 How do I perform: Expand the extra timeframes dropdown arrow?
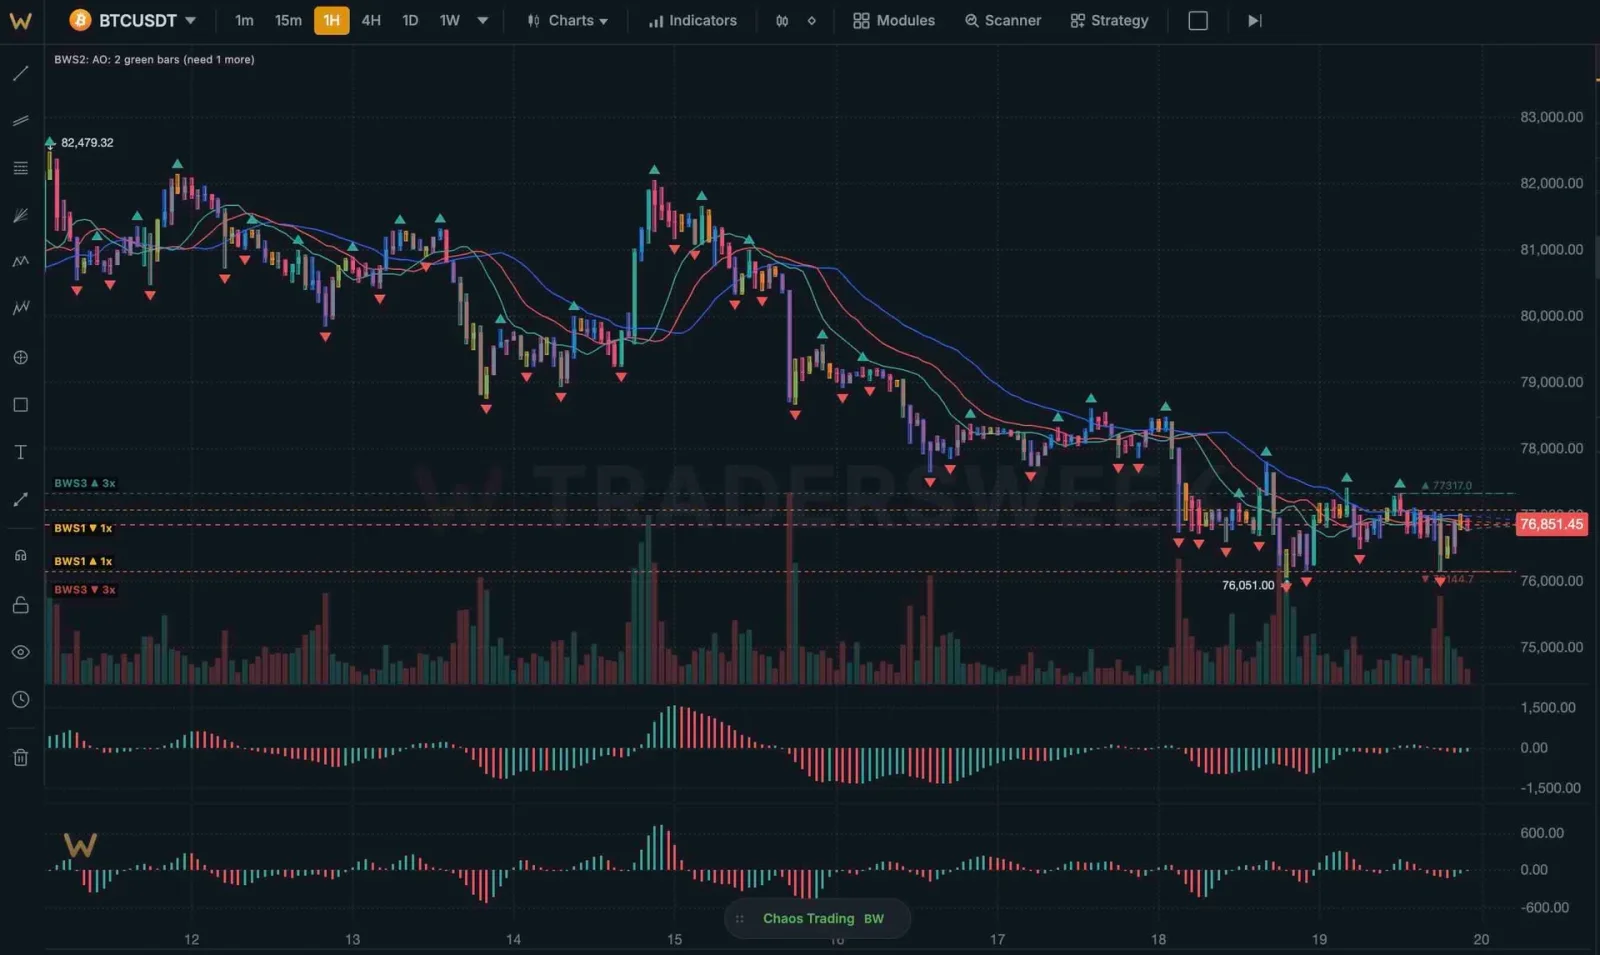coord(483,20)
